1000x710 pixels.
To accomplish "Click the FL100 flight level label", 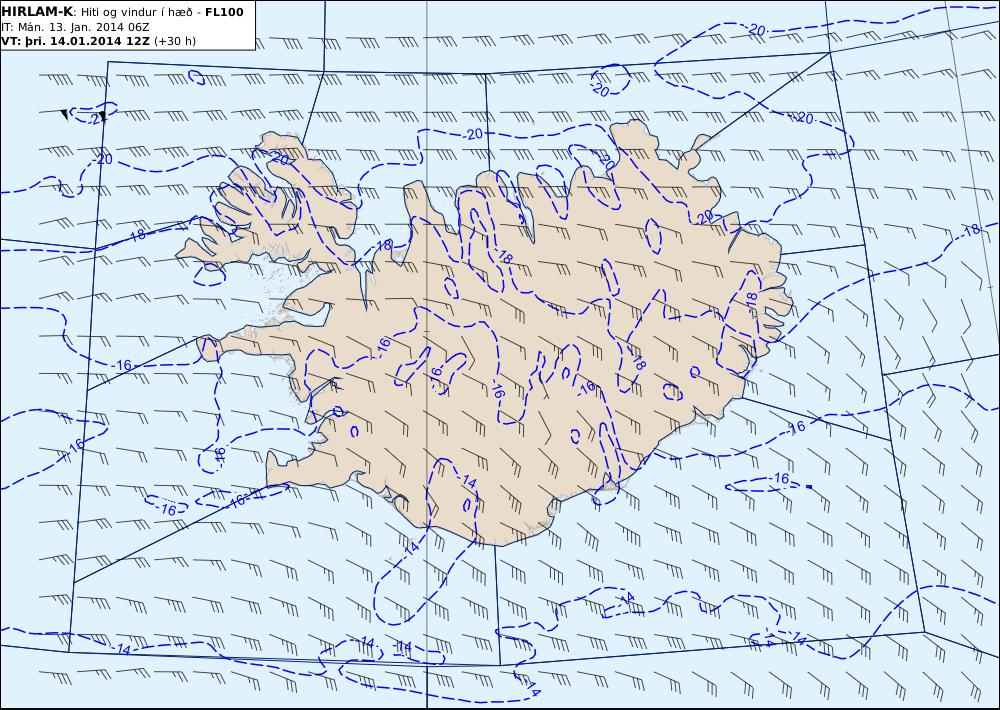I will 224,12.
